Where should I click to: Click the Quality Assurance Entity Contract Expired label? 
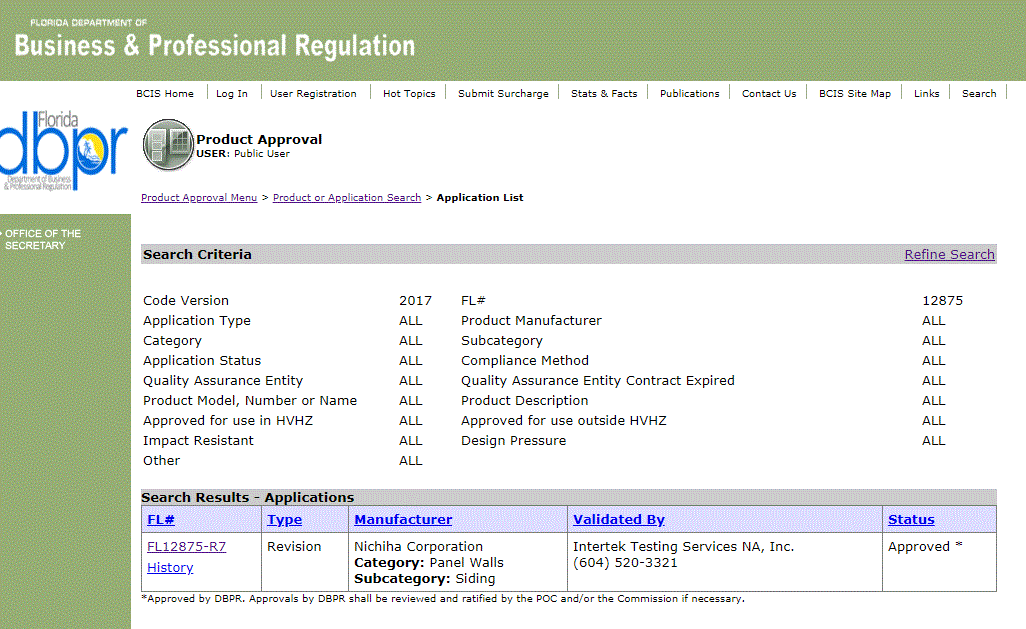coord(597,380)
